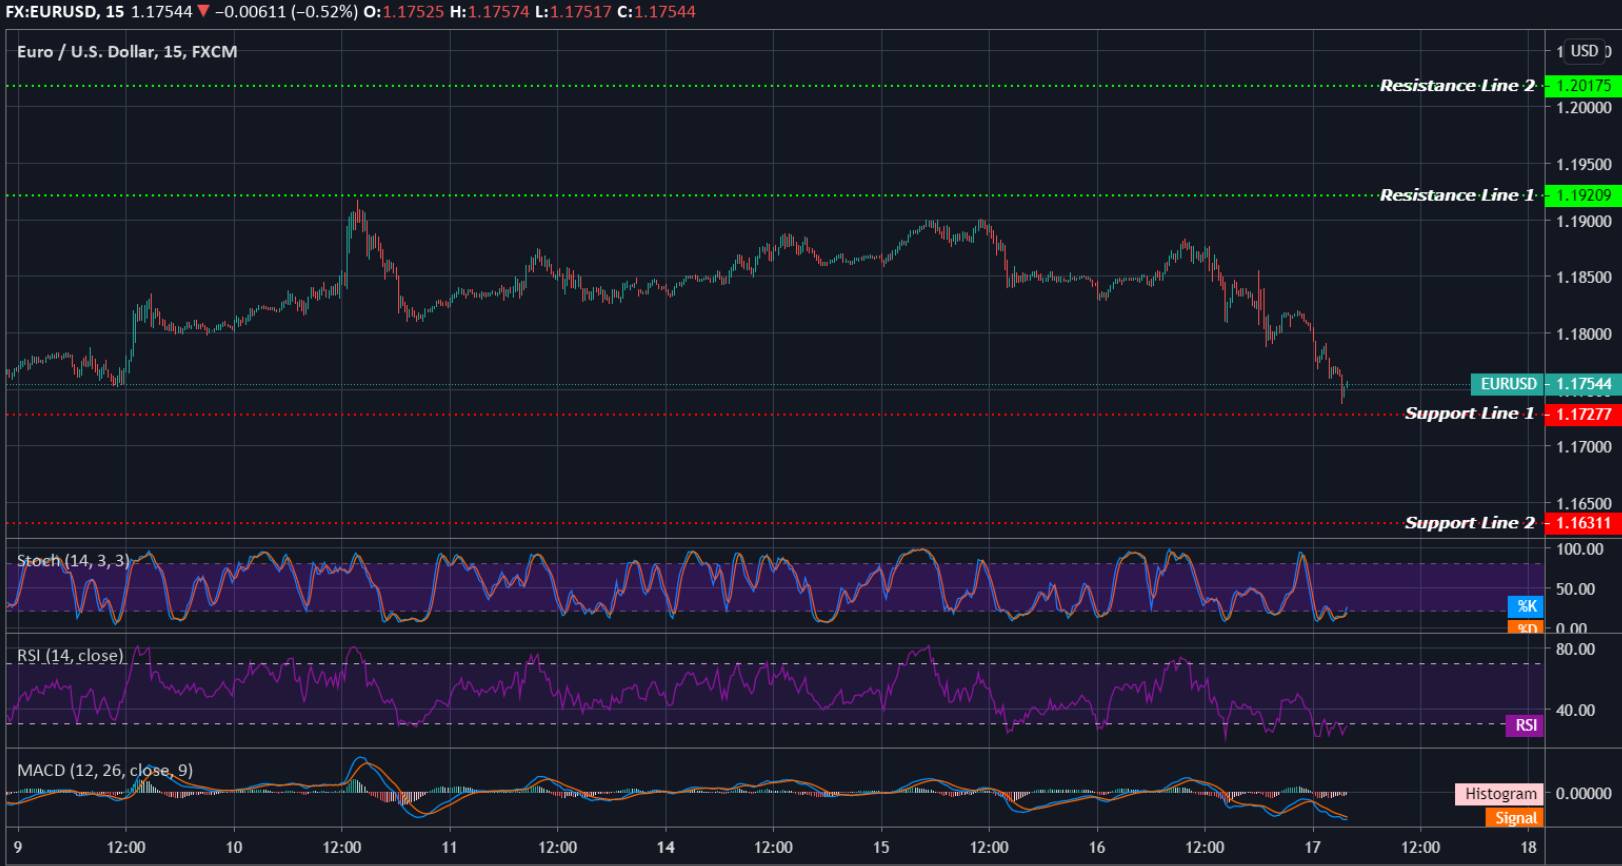Click the close value C:1.17544

[x=656, y=12]
